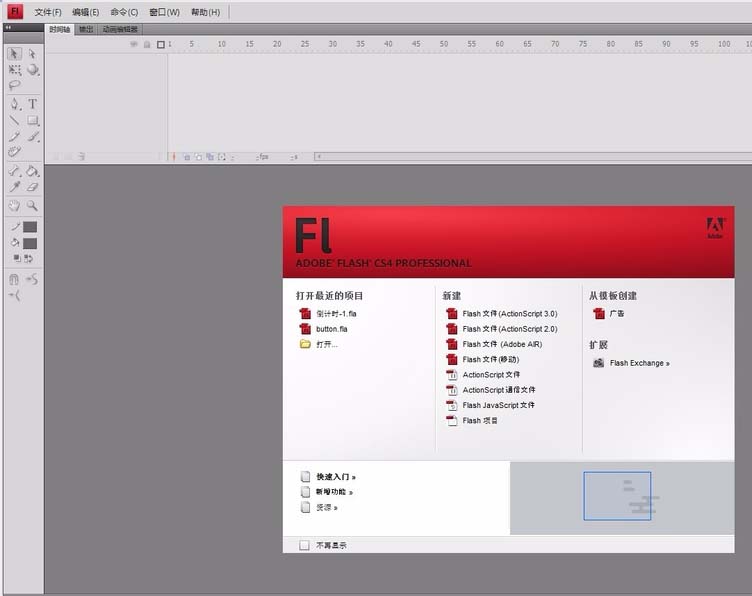The height and width of the screenshot is (596, 752).
Task: Open the 新增功能 link
Action: pos(327,492)
